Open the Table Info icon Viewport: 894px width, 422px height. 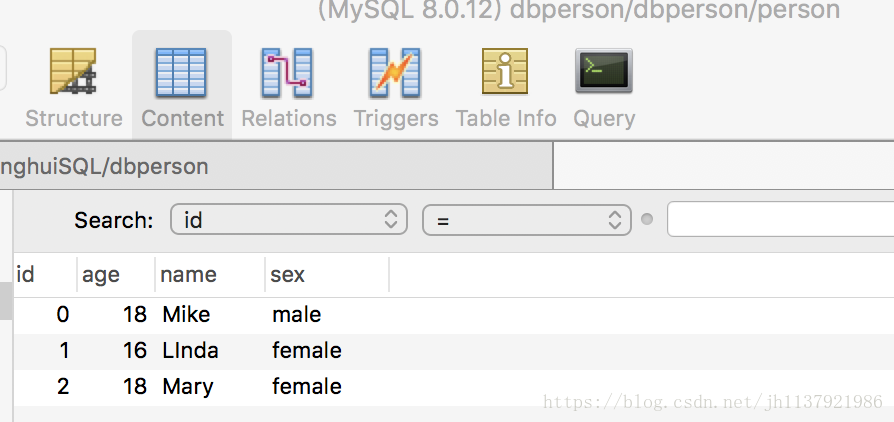click(x=505, y=71)
